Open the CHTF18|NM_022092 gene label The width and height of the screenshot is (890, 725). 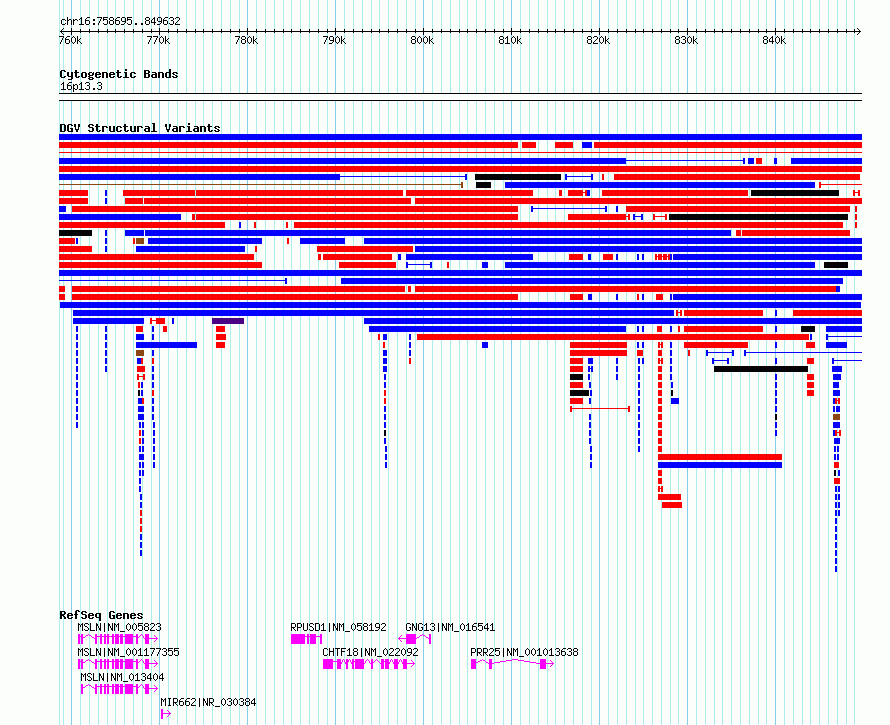pos(370,652)
